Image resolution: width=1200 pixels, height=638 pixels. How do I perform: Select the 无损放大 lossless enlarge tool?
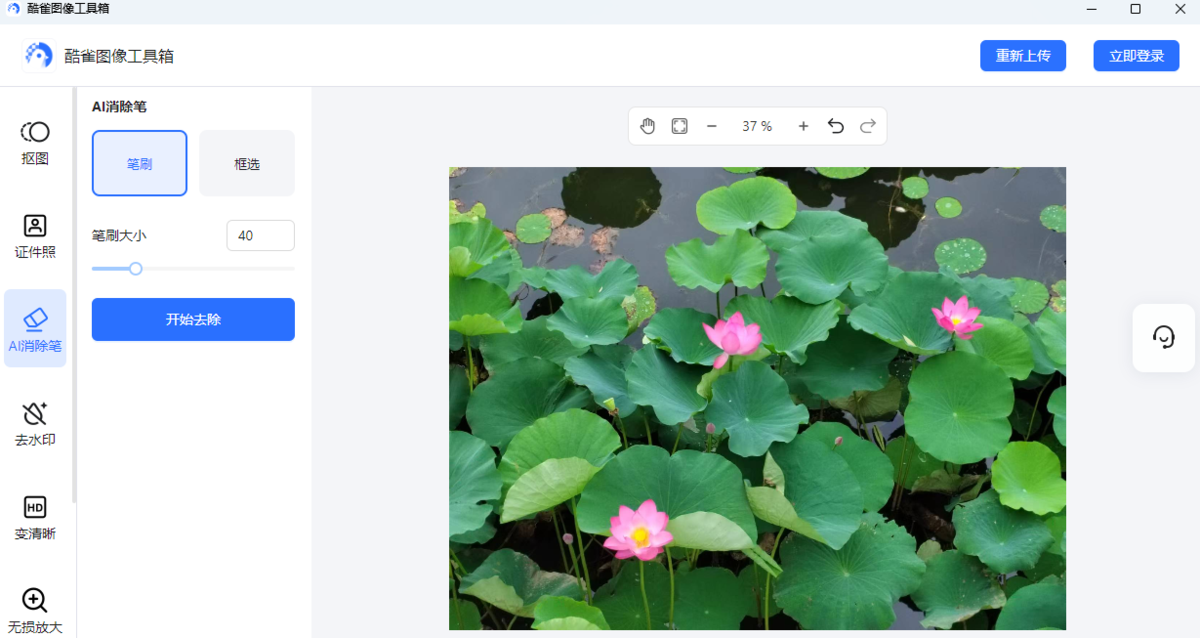35,610
